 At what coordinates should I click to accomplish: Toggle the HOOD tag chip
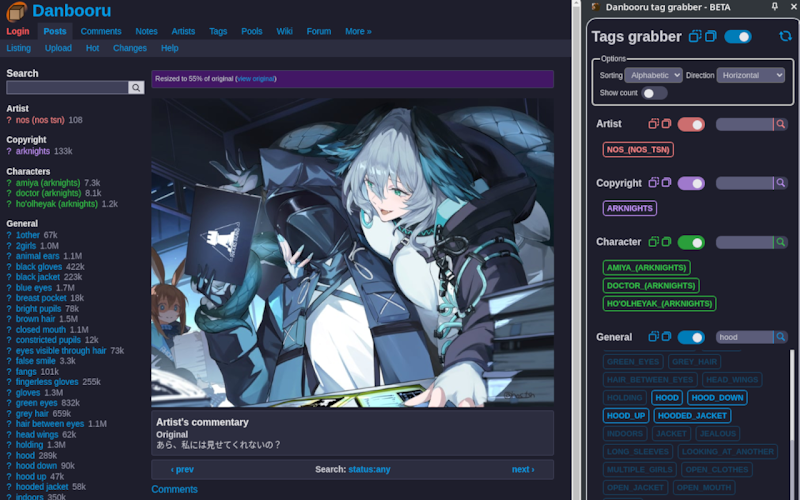[666, 397]
